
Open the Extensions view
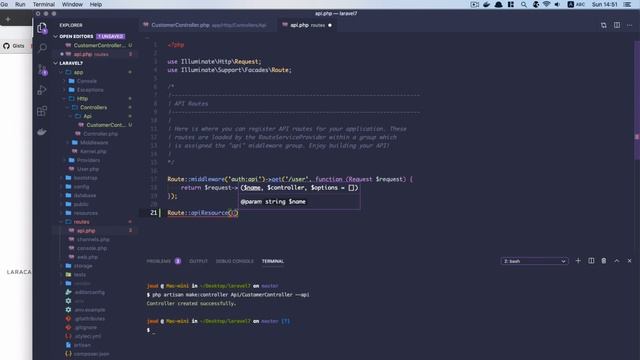tap(42, 111)
